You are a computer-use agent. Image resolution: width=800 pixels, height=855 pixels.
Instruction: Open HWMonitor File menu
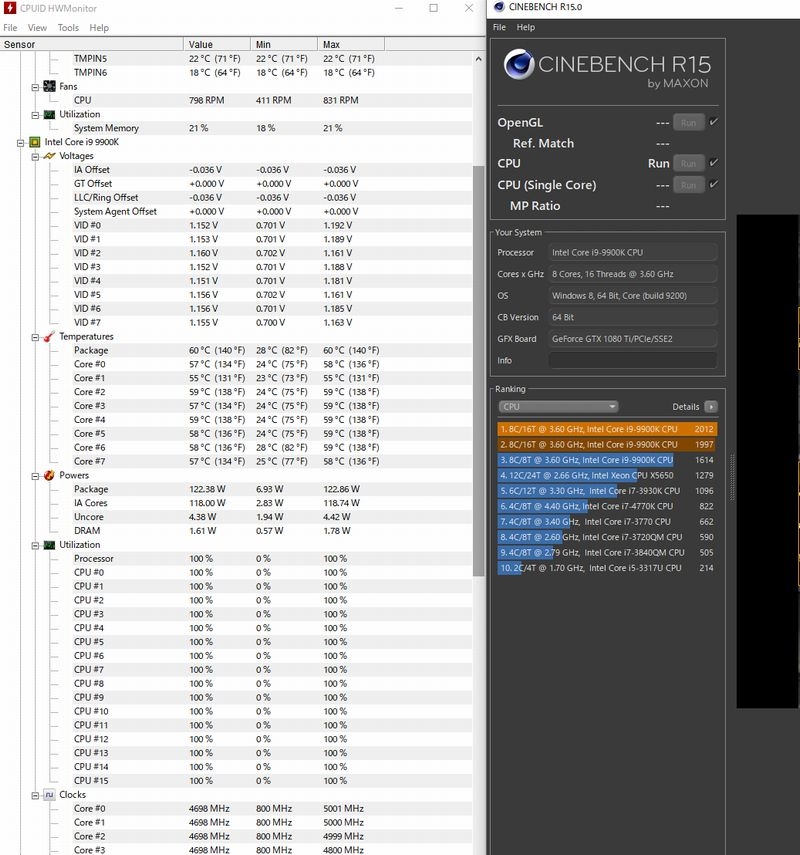10,27
